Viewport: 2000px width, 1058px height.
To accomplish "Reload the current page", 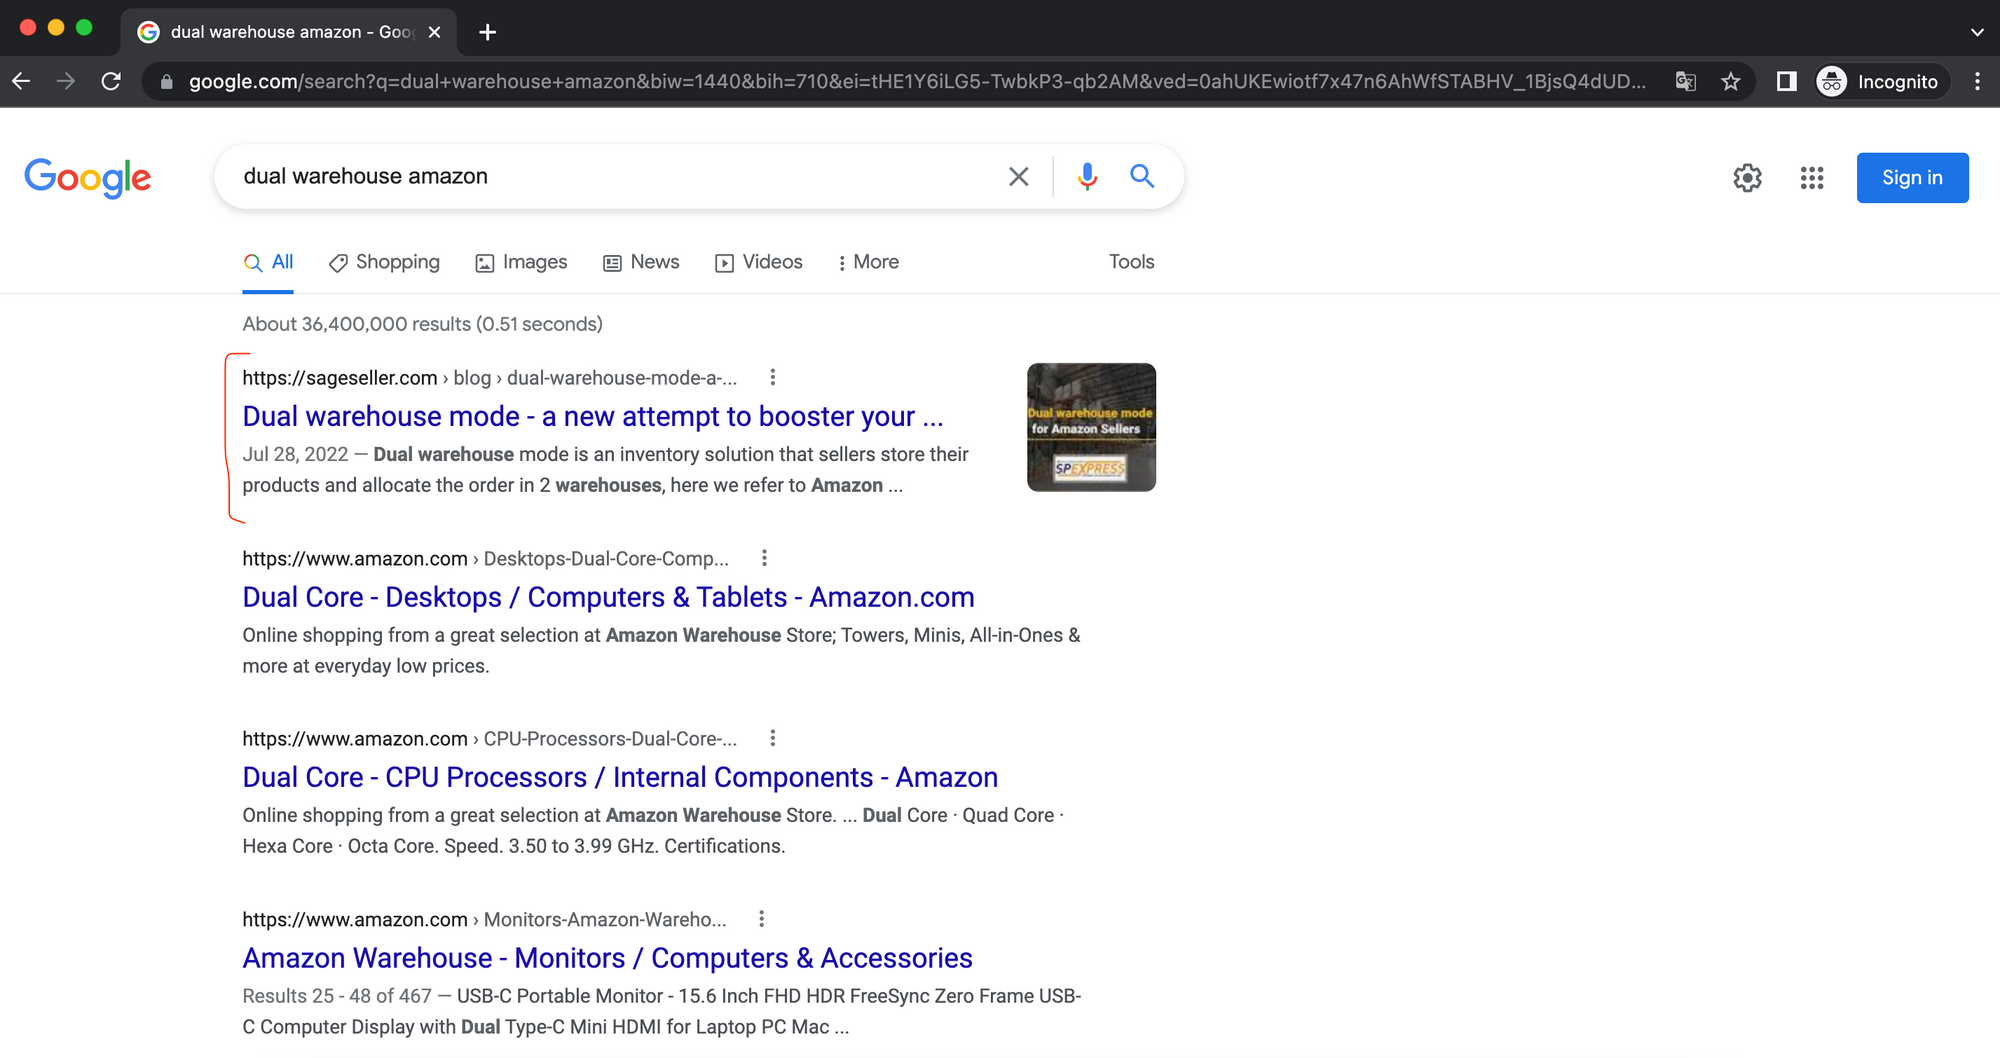I will coord(111,81).
